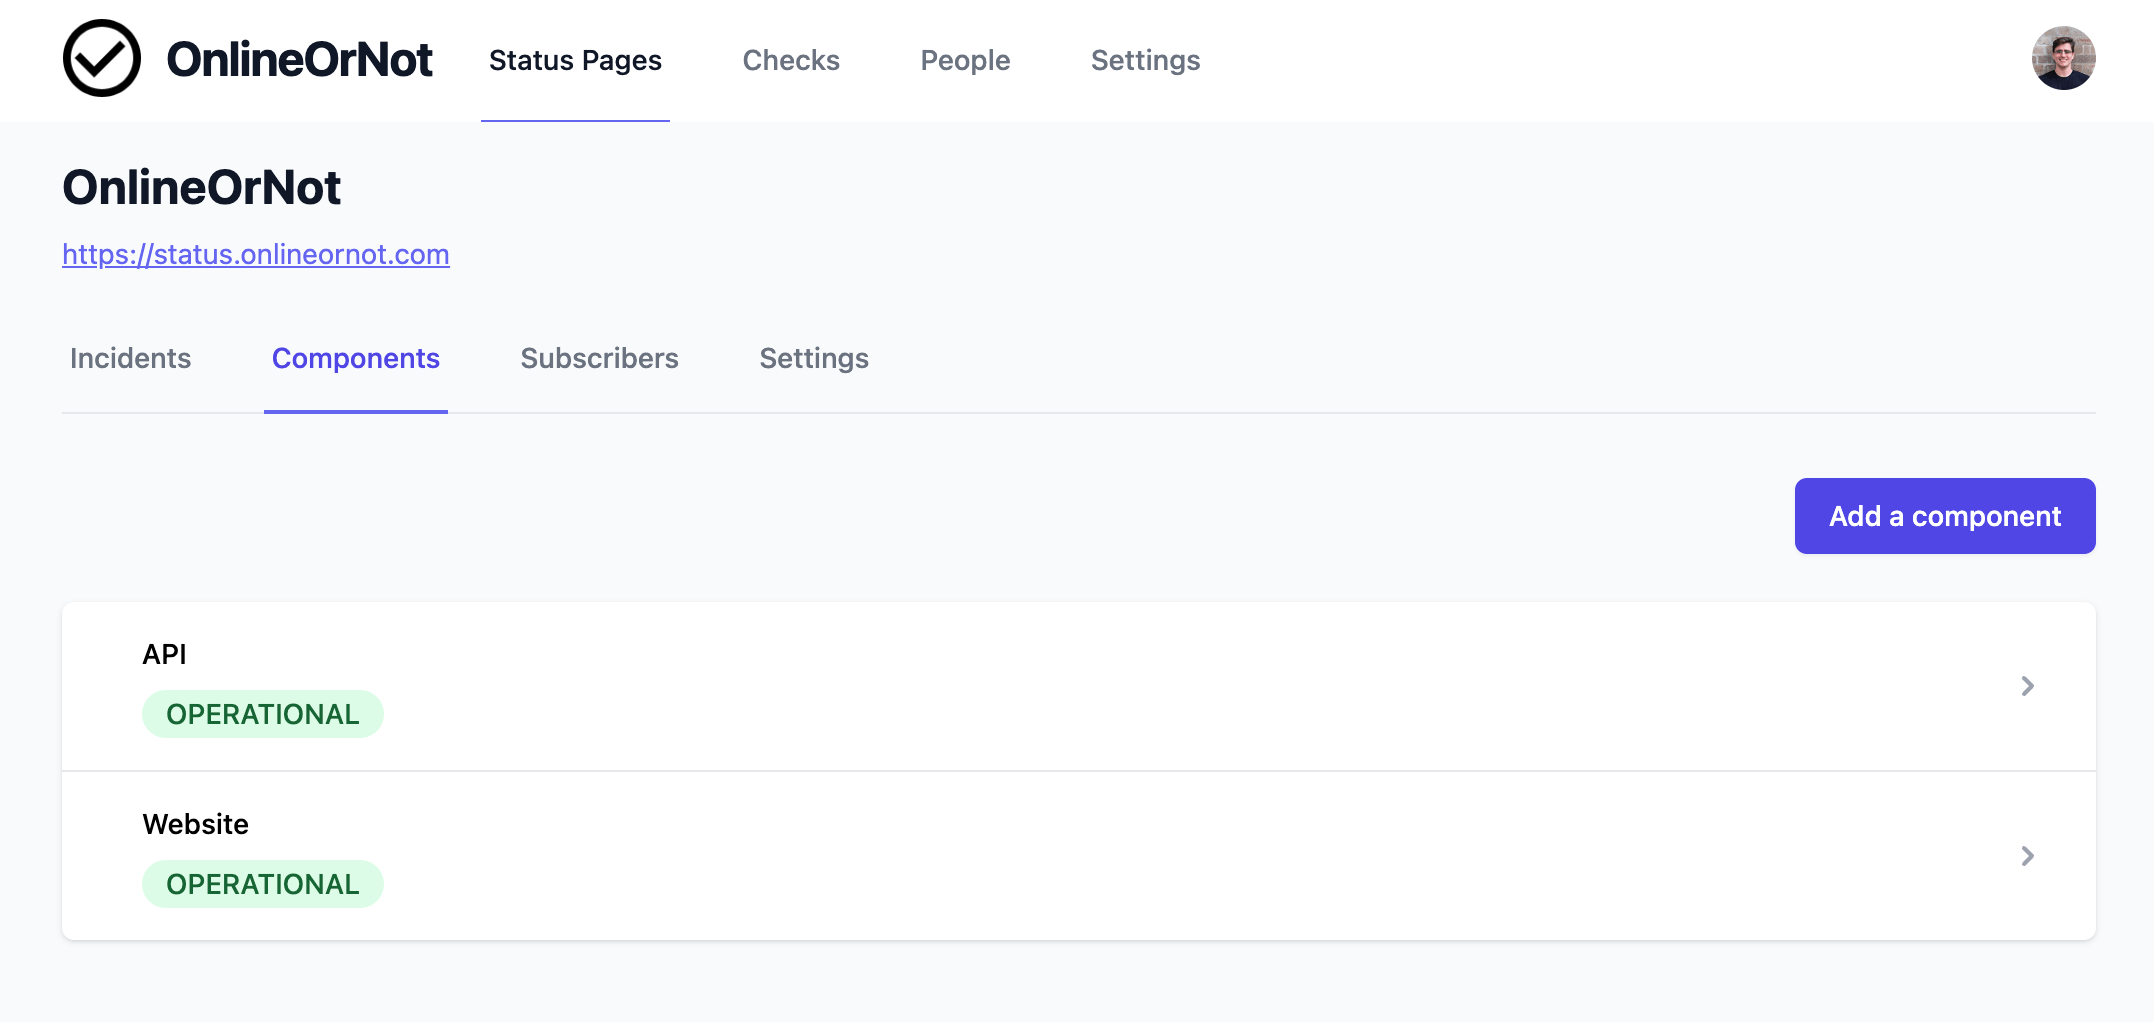Image resolution: width=2154 pixels, height=1022 pixels.
Task: Switch to the Incidents tab
Action: tap(130, 359)
